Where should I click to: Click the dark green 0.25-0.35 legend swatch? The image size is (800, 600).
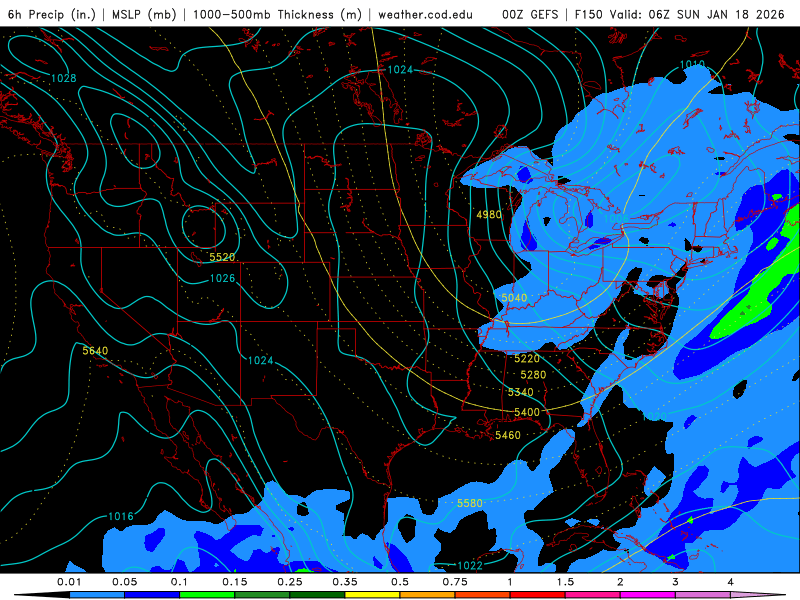[317, 595]
